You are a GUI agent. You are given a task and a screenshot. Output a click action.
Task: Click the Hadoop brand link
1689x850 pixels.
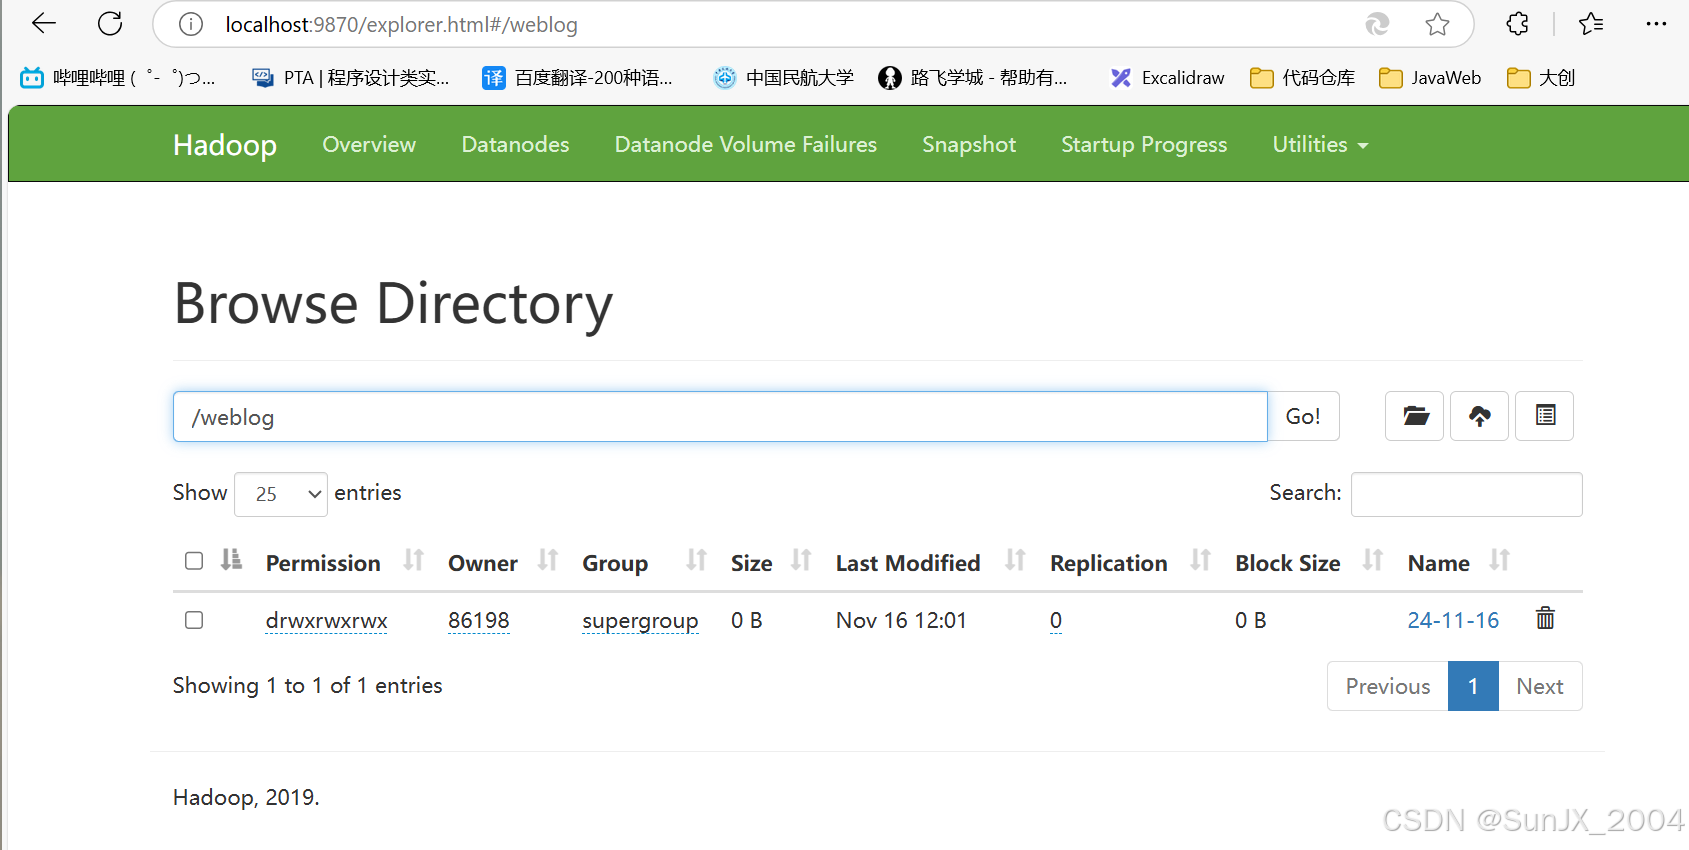click(x=225, y=145)
